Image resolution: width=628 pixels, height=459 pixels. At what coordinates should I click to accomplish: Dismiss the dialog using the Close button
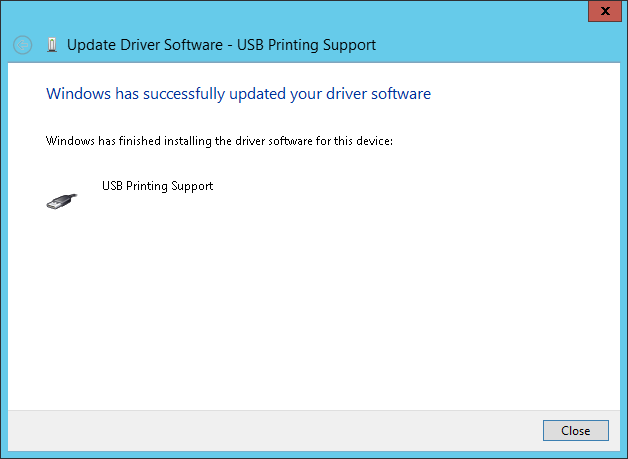[x=575, y=431]
